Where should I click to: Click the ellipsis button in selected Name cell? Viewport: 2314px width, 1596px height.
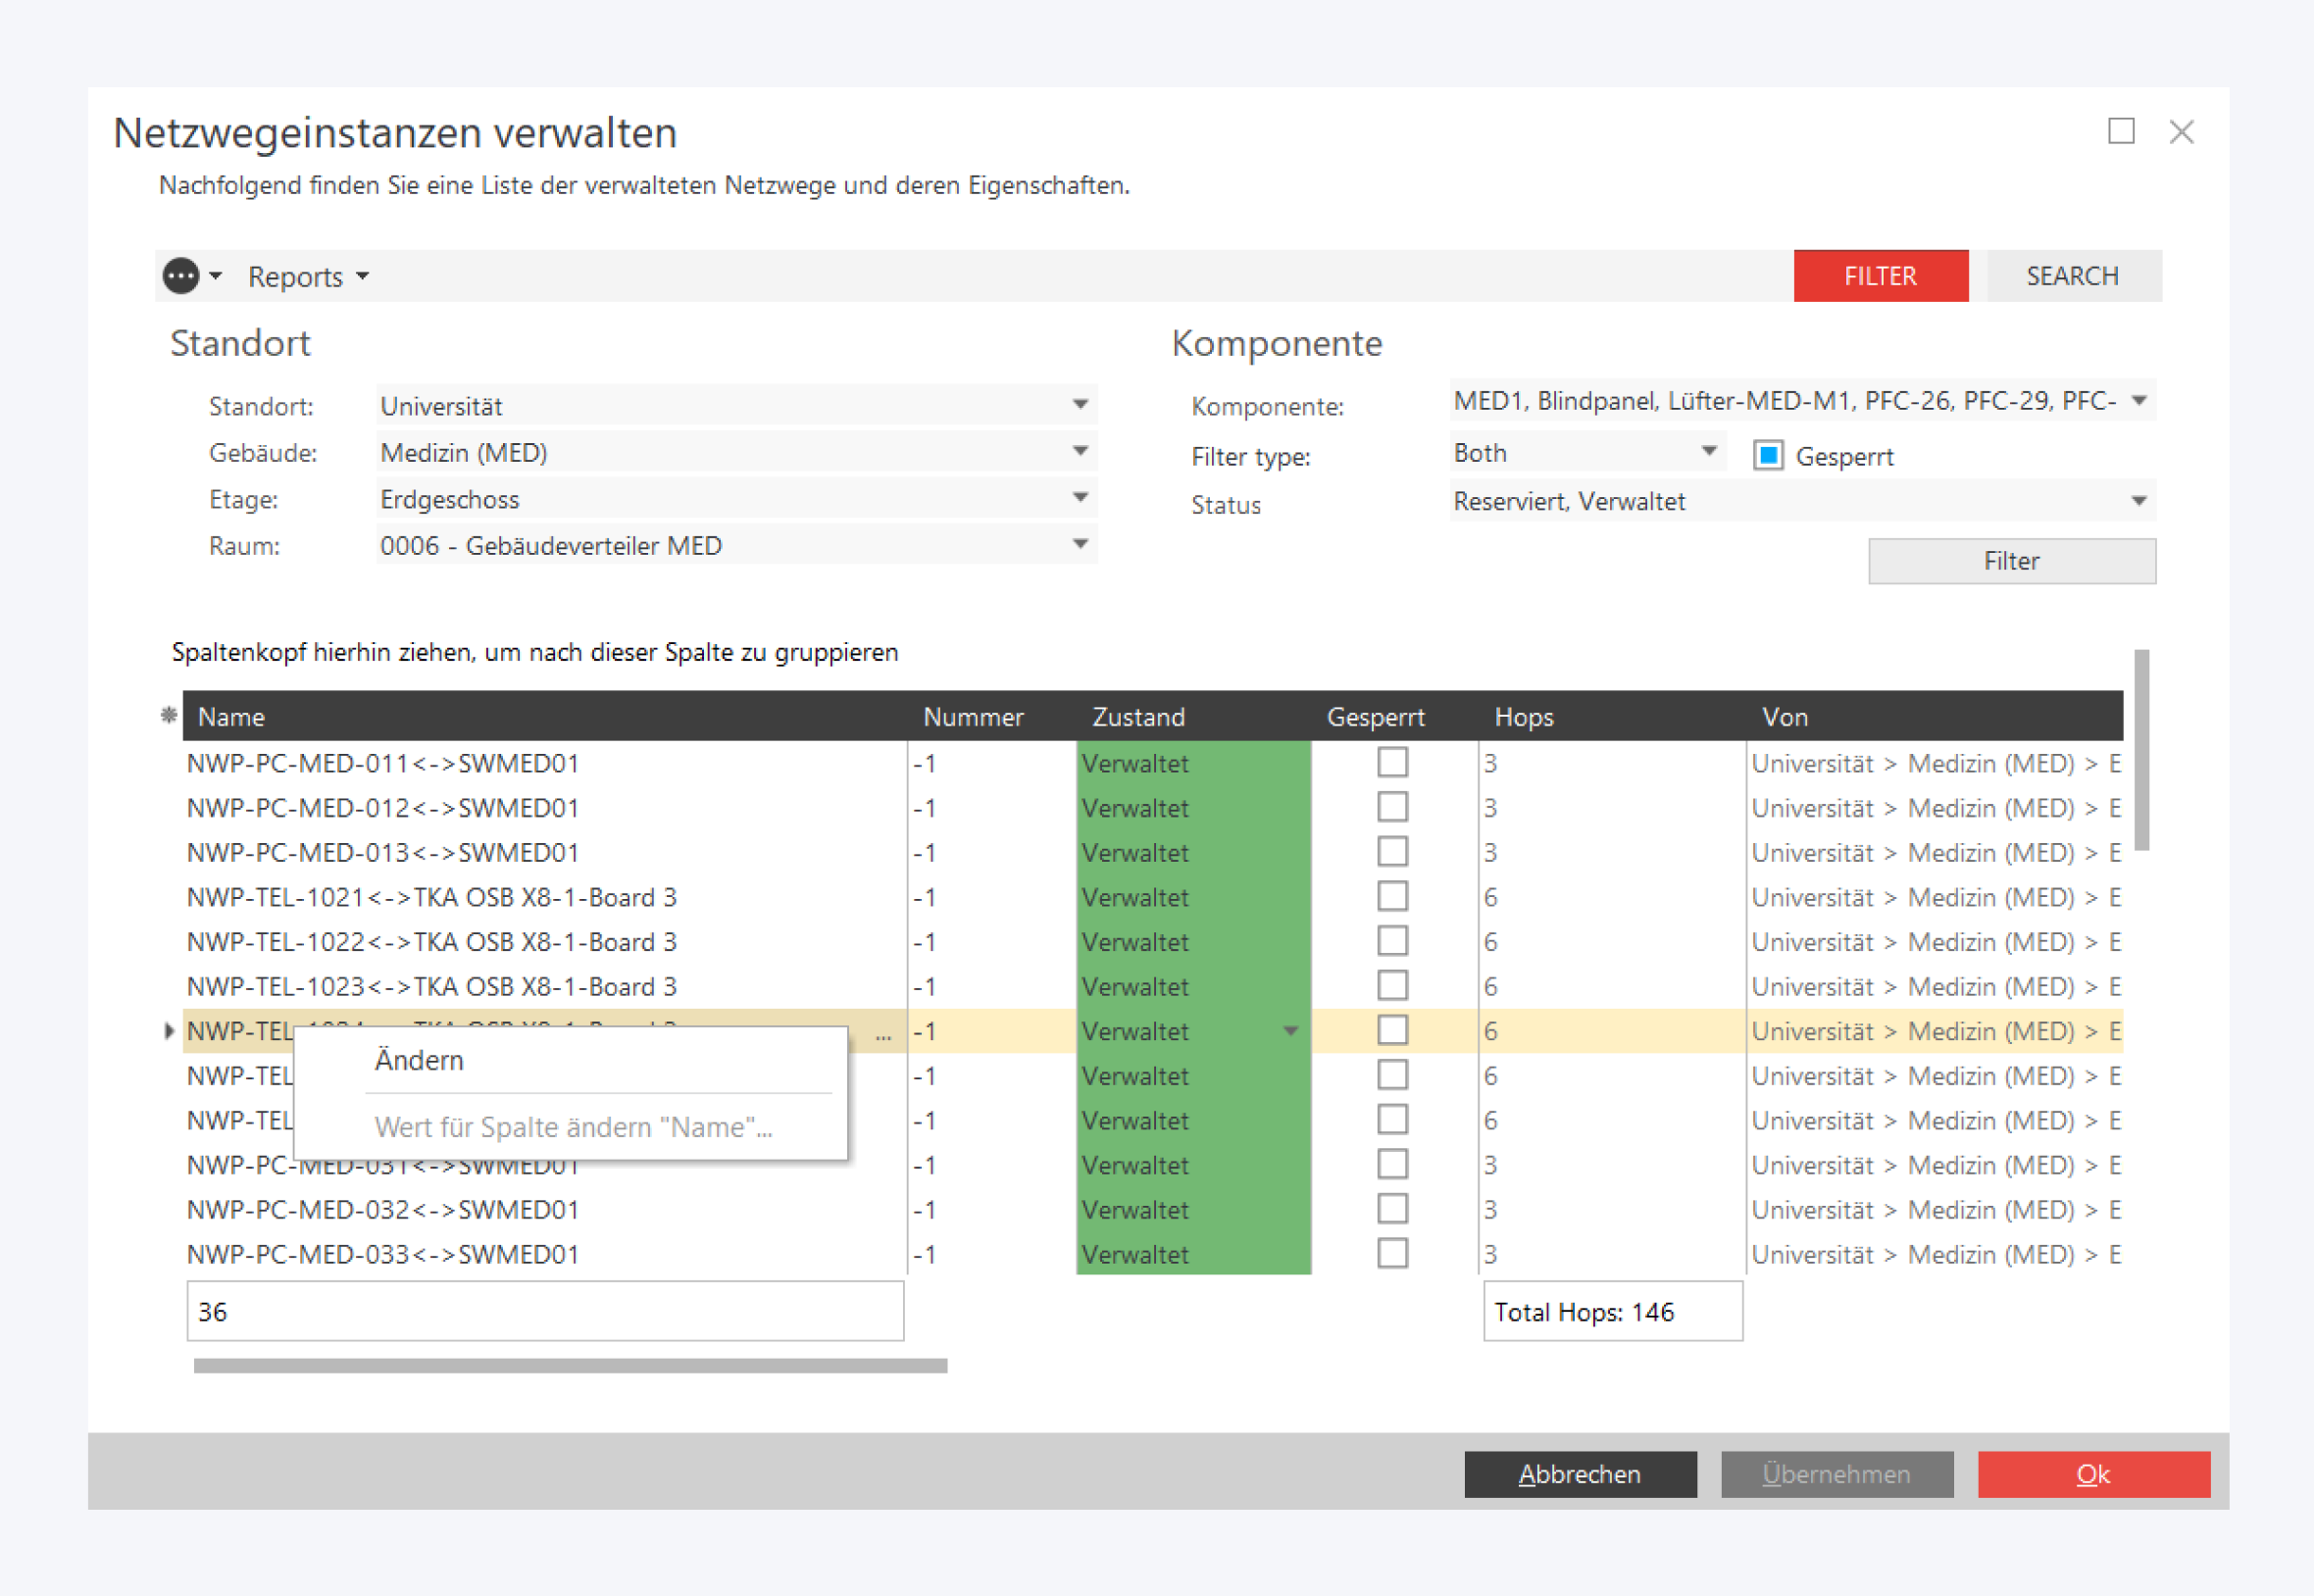pyautogui.click(x=883, y=1034)
